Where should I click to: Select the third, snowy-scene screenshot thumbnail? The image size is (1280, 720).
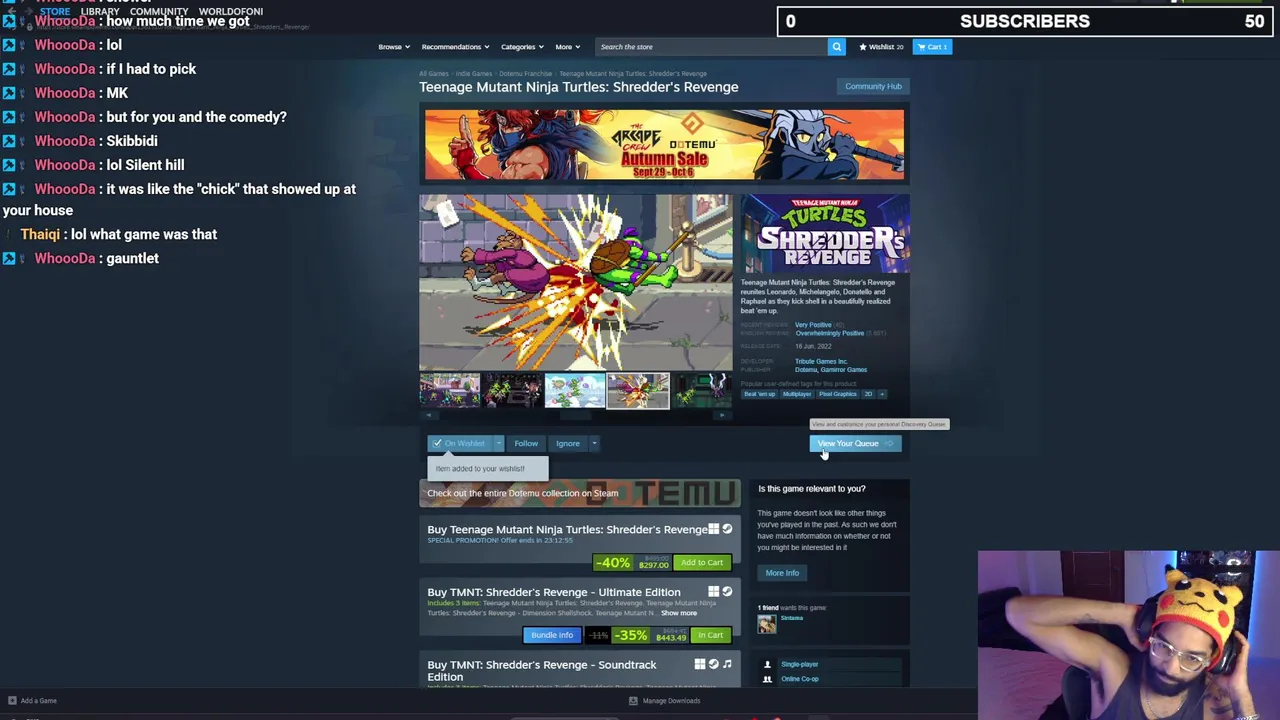click(575, 391)
